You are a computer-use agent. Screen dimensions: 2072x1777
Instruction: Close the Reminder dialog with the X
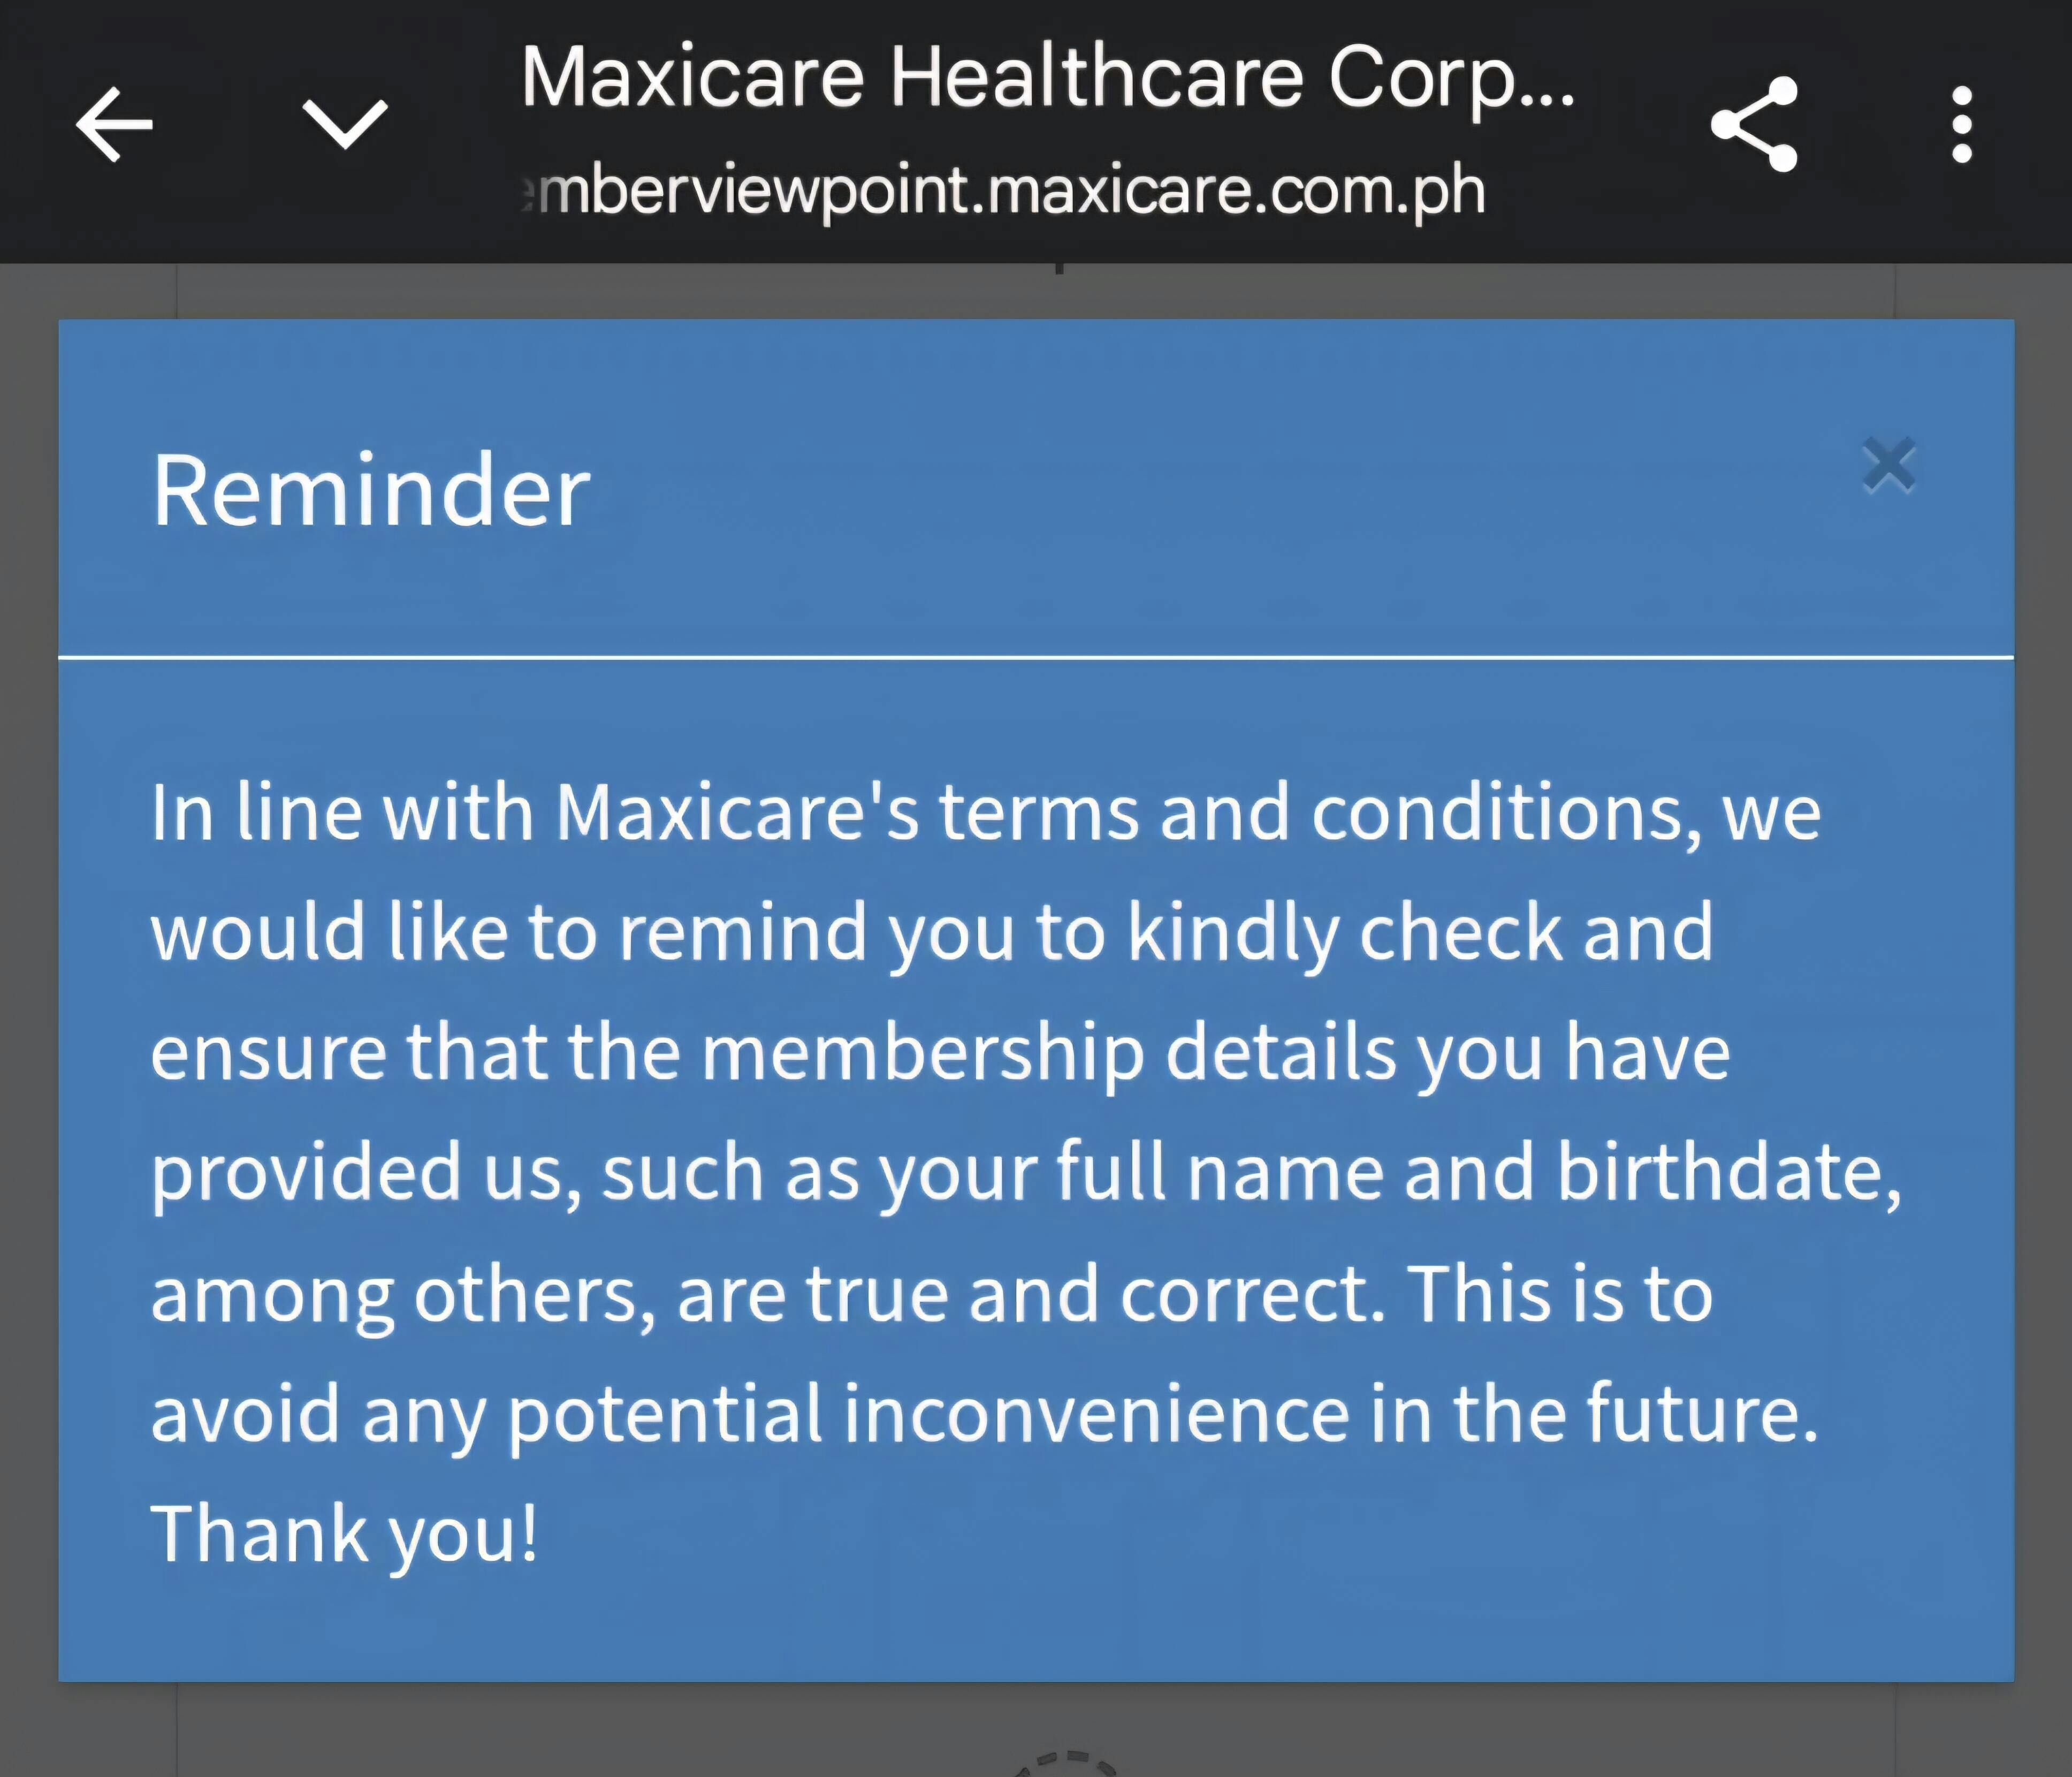[x=1888, y=465]
